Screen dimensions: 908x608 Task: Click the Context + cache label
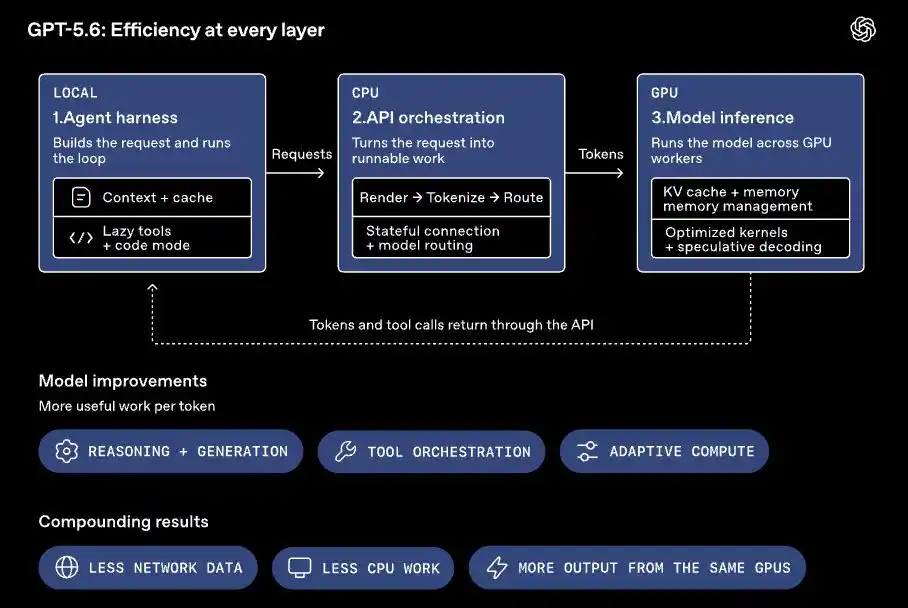(x=158, y=197)
